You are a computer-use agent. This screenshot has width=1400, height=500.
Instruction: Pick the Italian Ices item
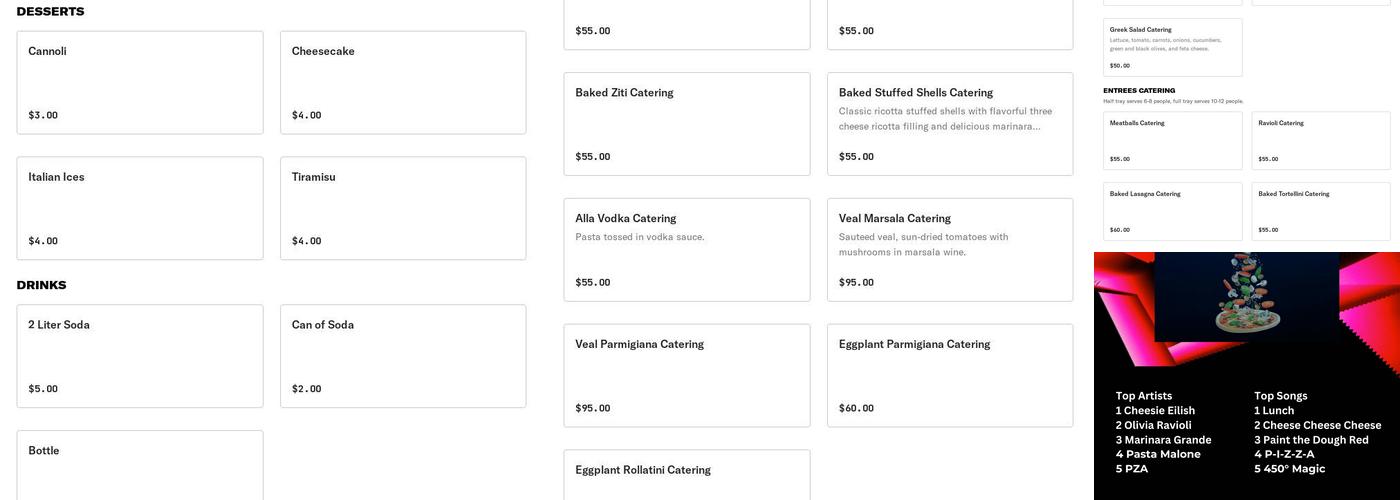pos(140,208)
